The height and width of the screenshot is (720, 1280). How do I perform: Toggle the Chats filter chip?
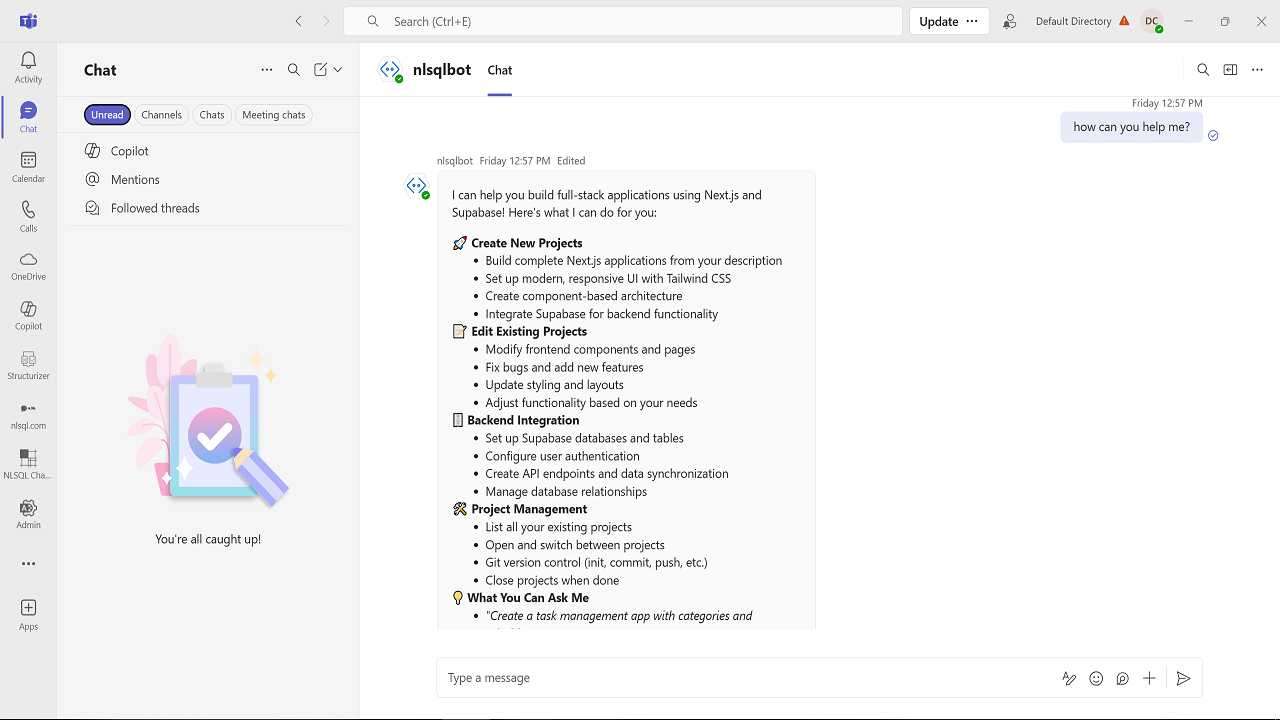212,115
